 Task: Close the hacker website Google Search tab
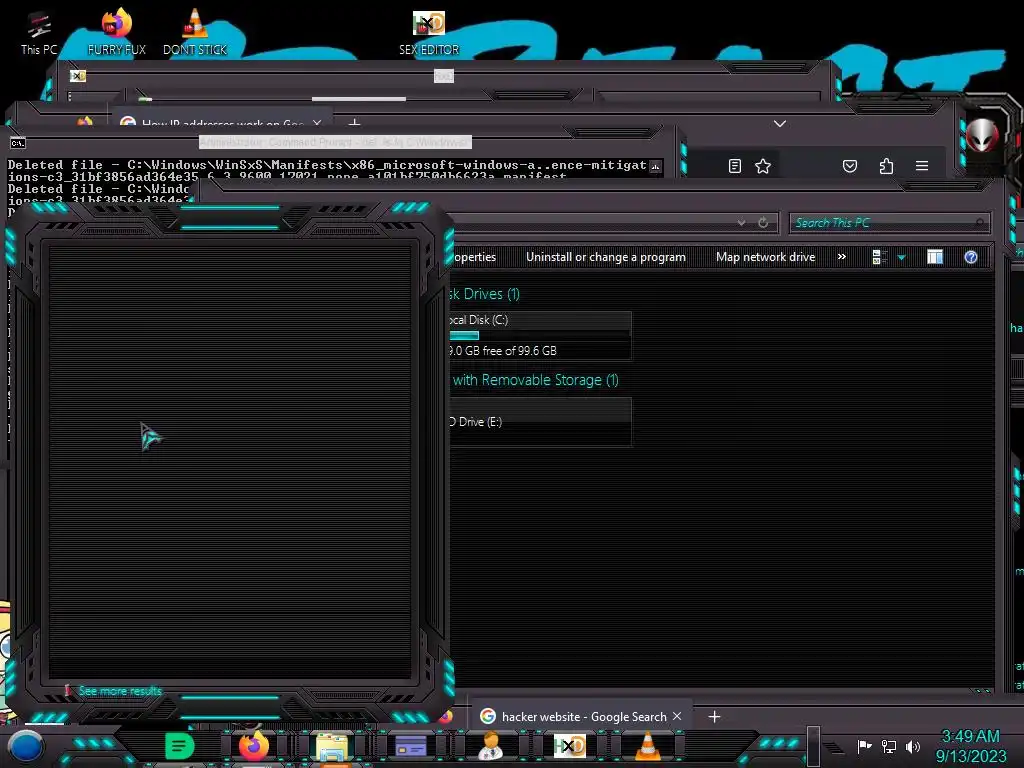tap(677, 716)
